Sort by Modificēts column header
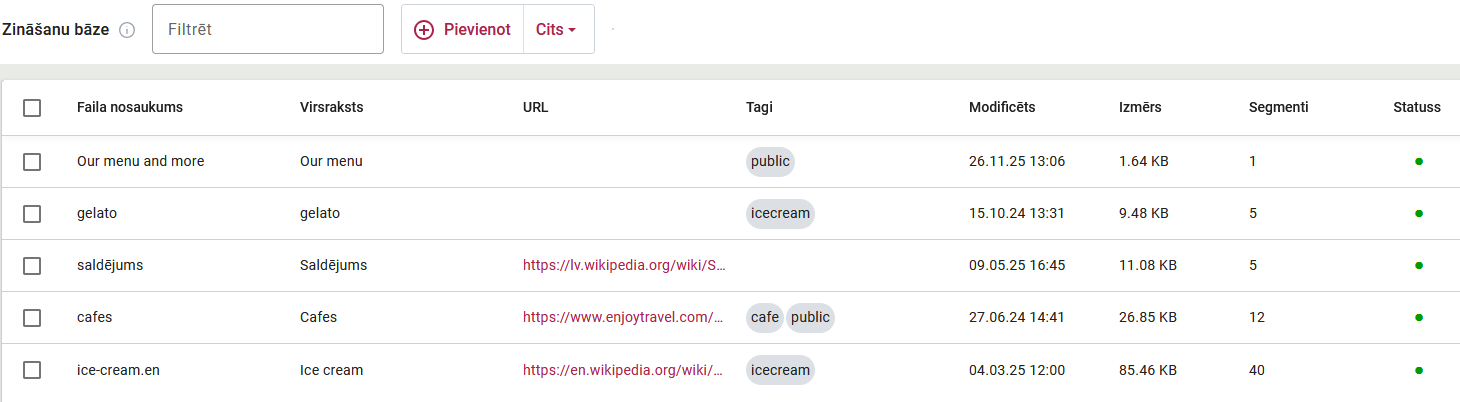Viewport: 1460px width, 402px height. pyautogui.click(x=1002, y=108)
